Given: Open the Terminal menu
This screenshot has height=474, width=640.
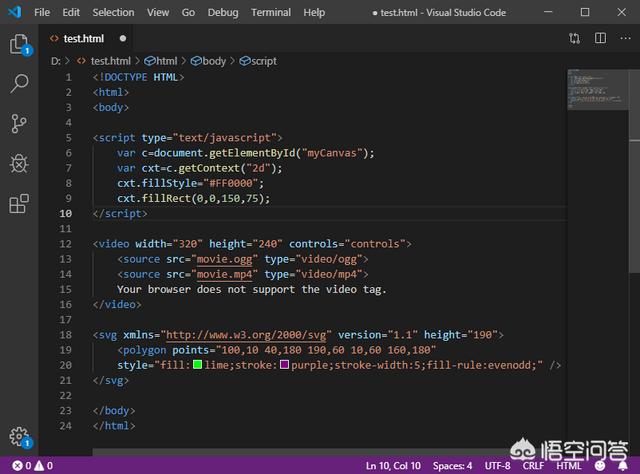Looking at the screenshot, I should [x=271, y=12].
